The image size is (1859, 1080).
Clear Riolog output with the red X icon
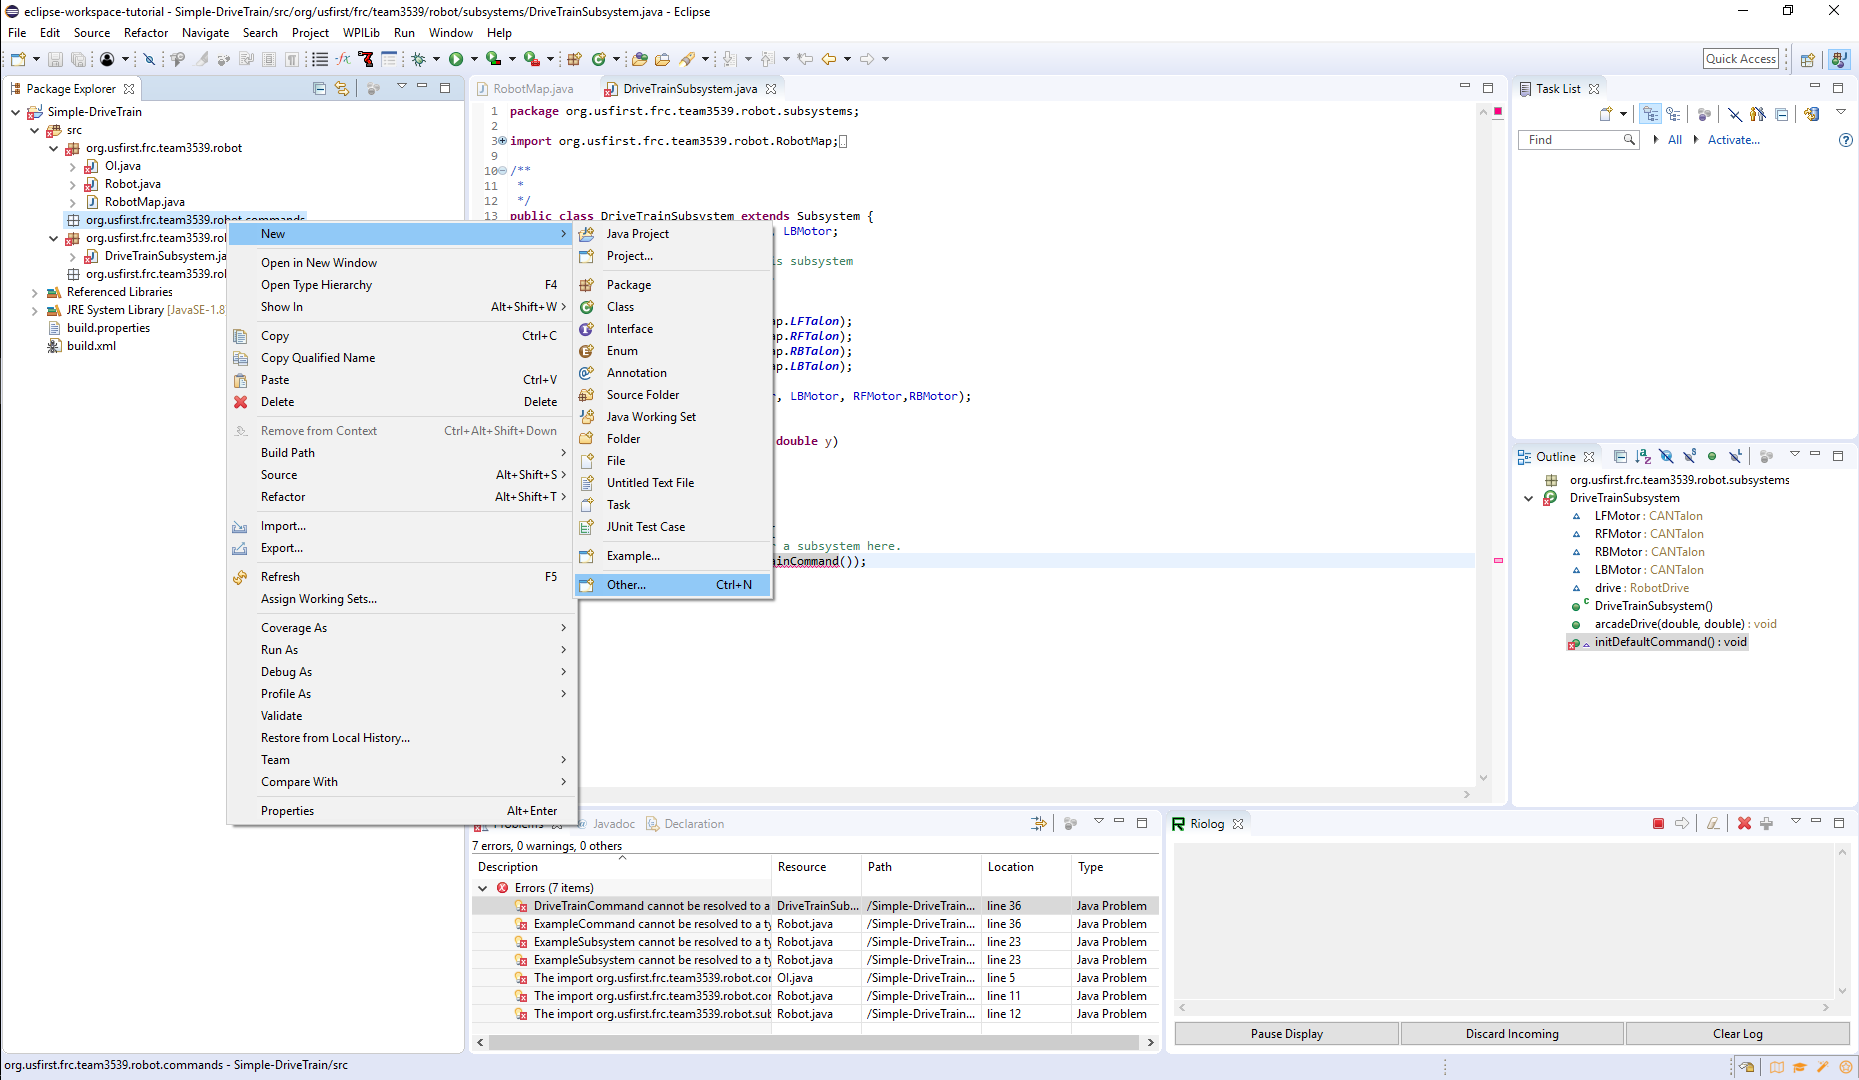(x=1744, y=823)
